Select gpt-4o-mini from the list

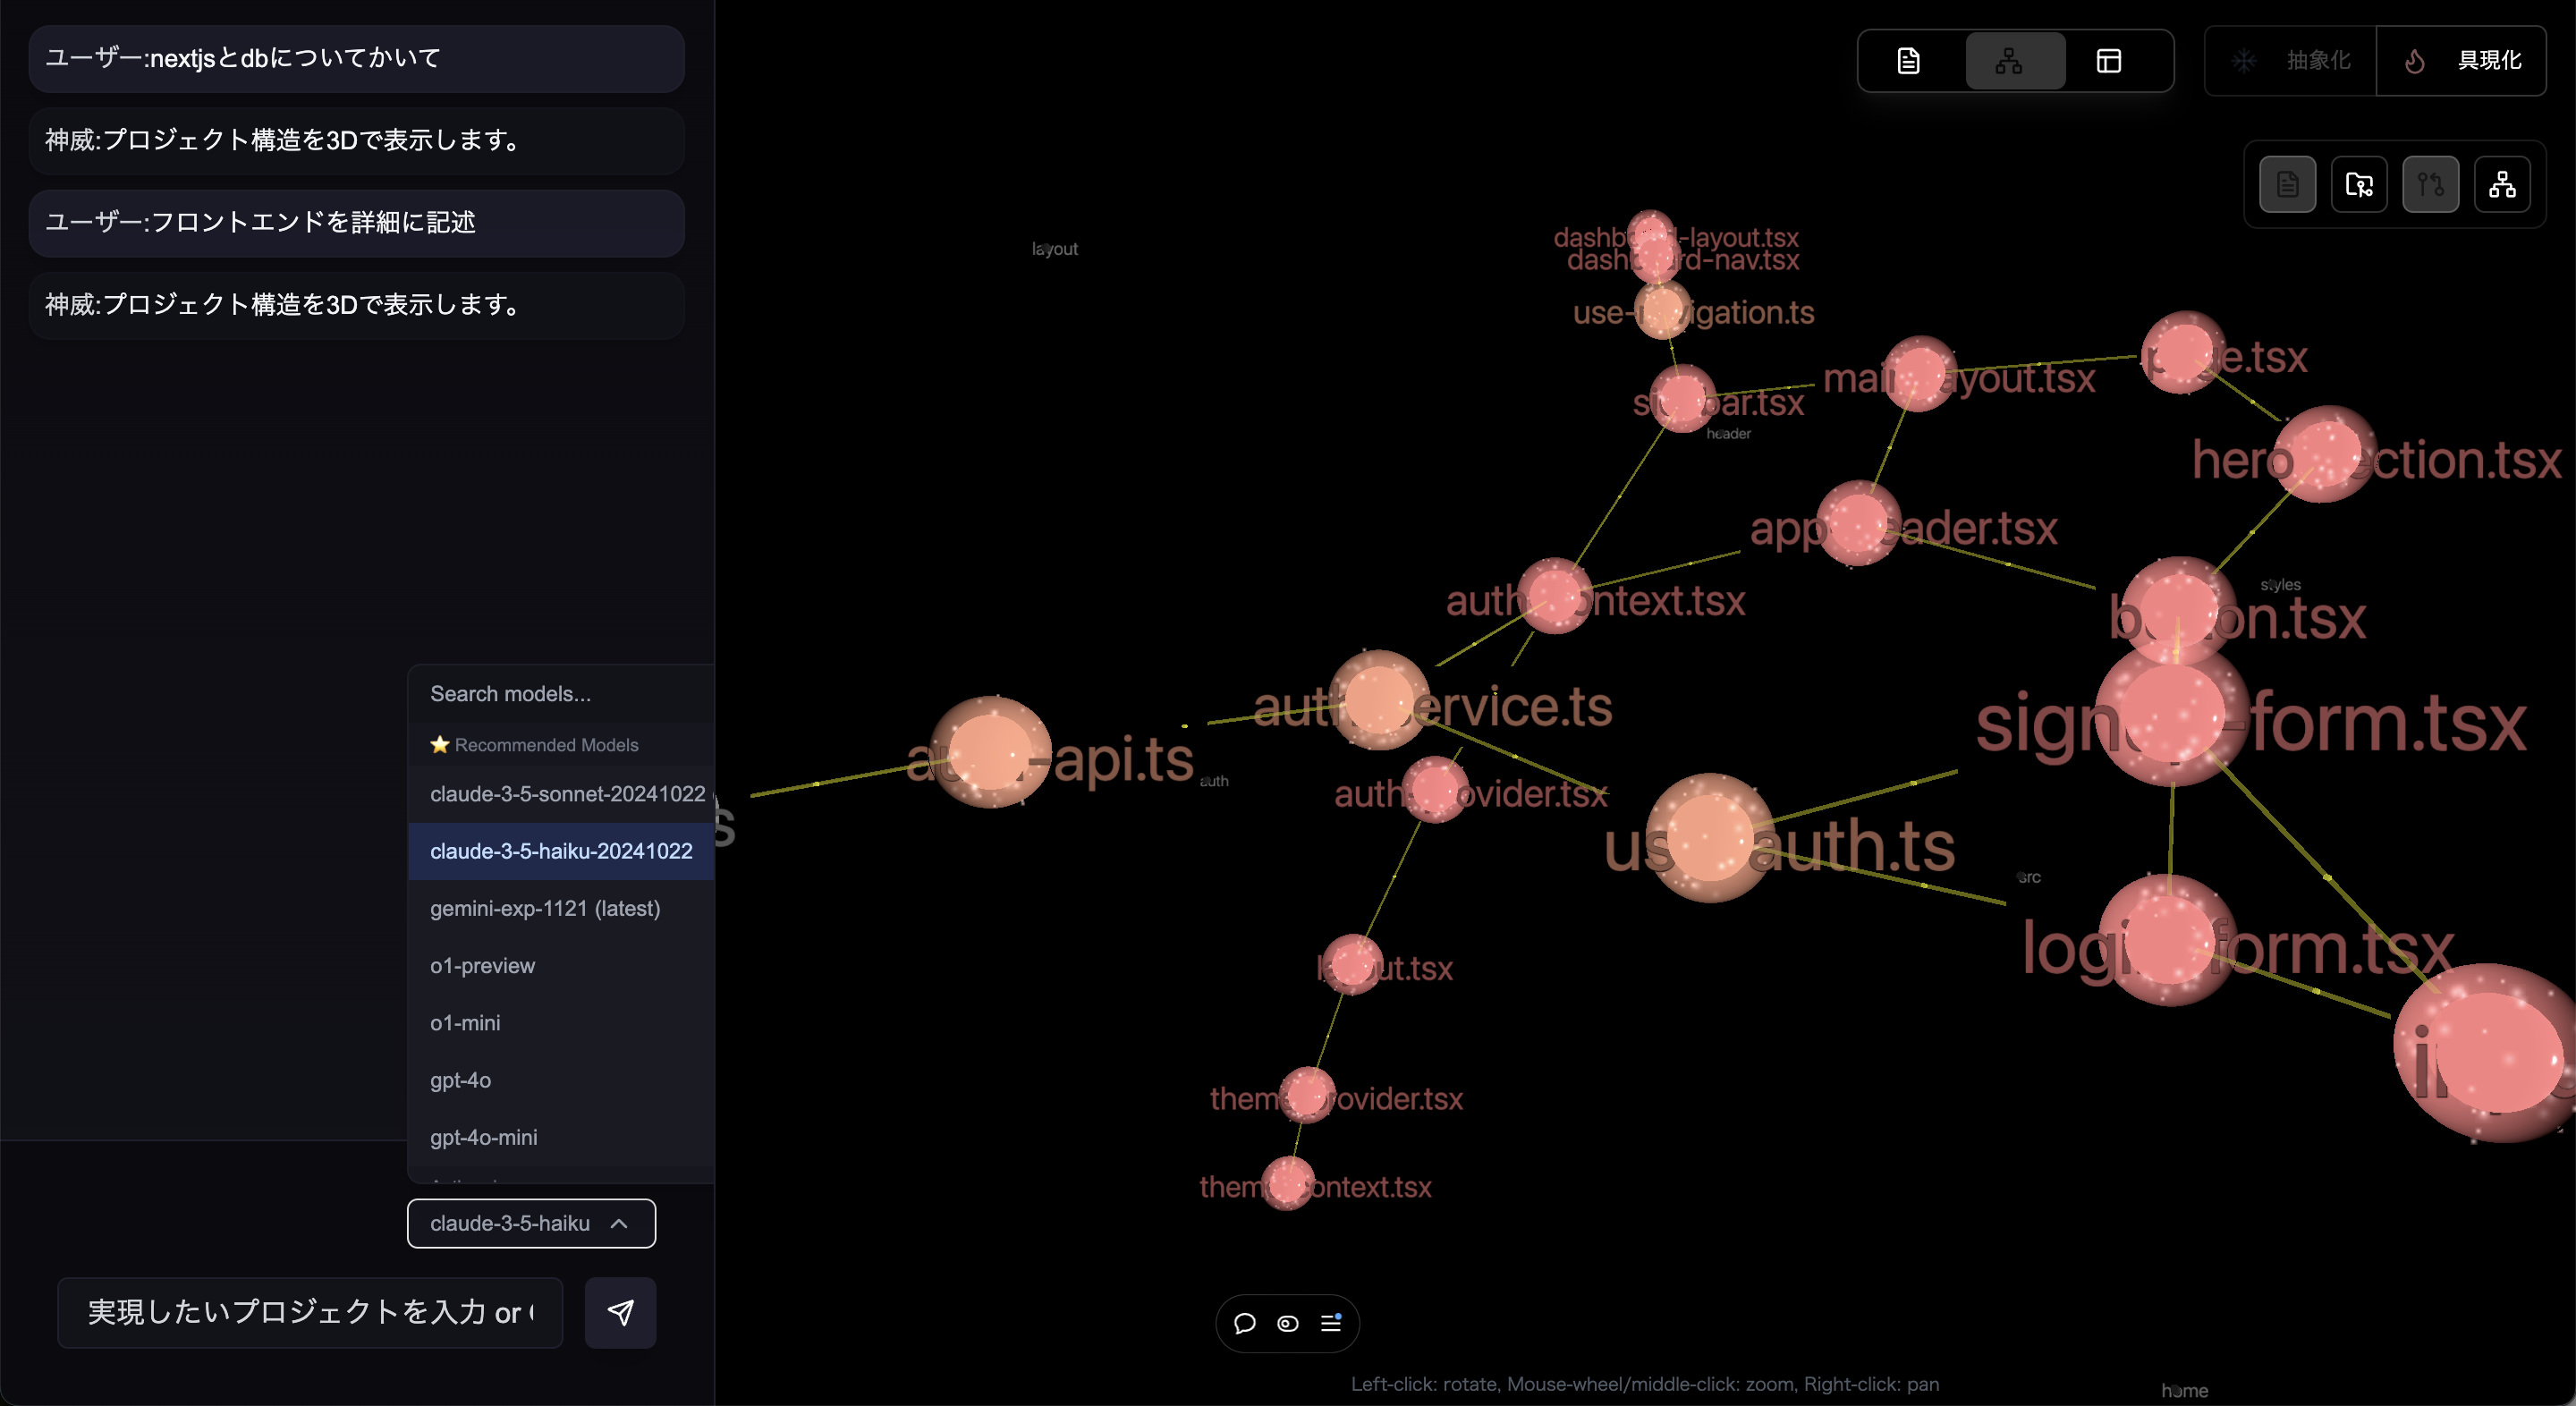click(x=484, y=1137)
